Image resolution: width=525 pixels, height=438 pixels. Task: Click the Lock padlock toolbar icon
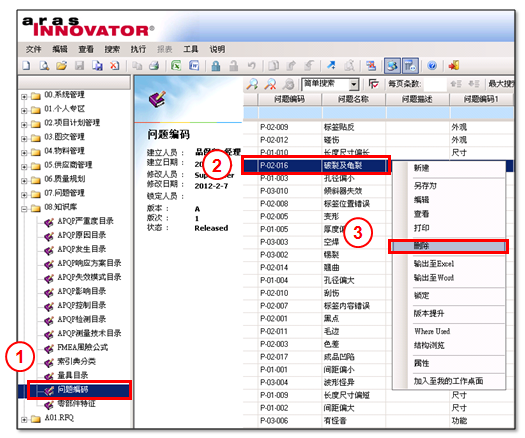[216, 66]
